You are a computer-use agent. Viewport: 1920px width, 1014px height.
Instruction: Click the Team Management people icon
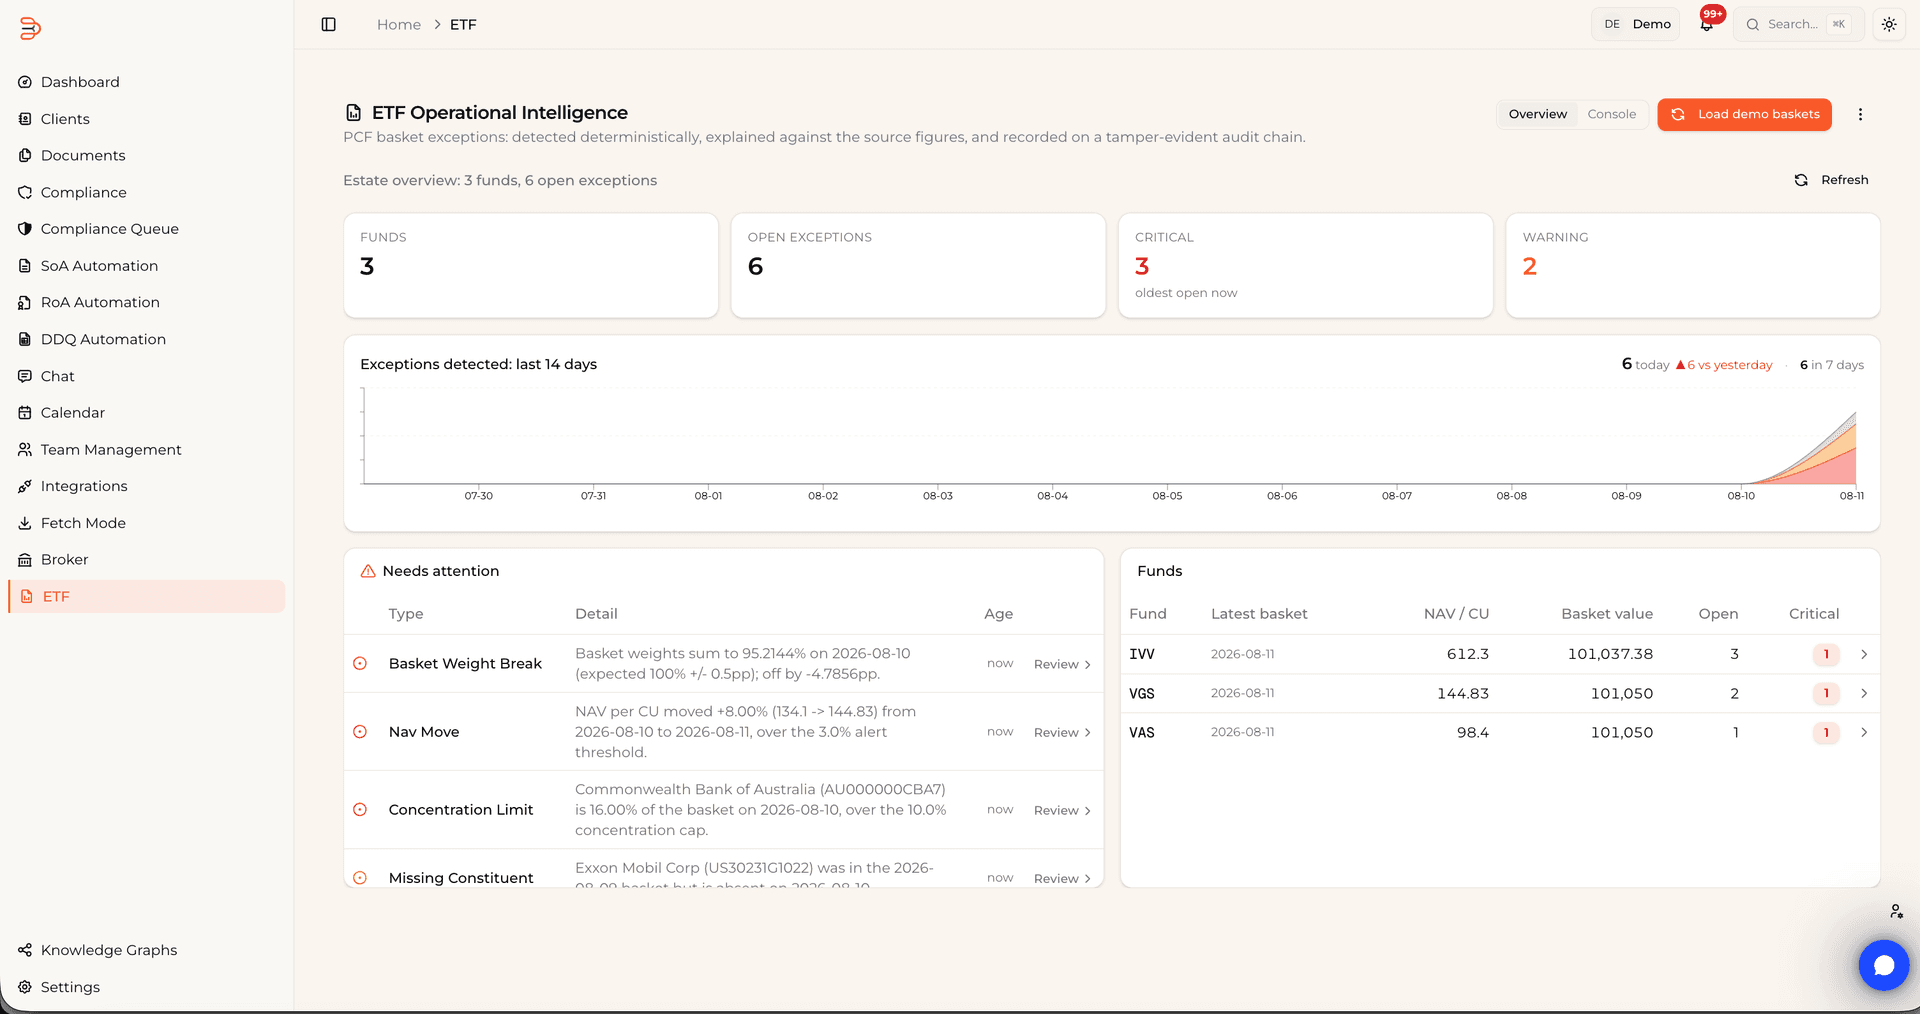pos(25,449)
